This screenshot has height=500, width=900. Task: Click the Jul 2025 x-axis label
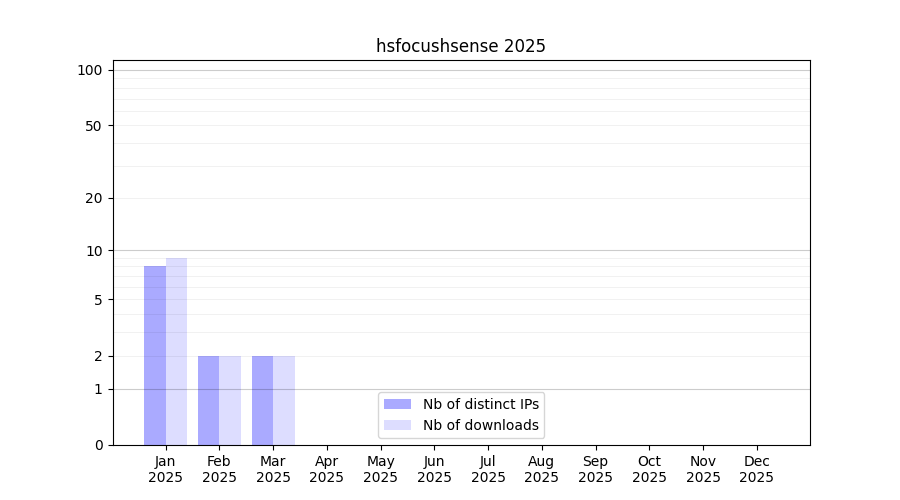488,469
